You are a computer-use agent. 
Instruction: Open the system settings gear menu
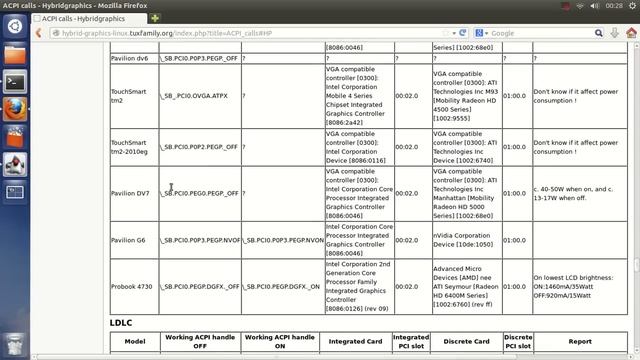coord(632,6)
